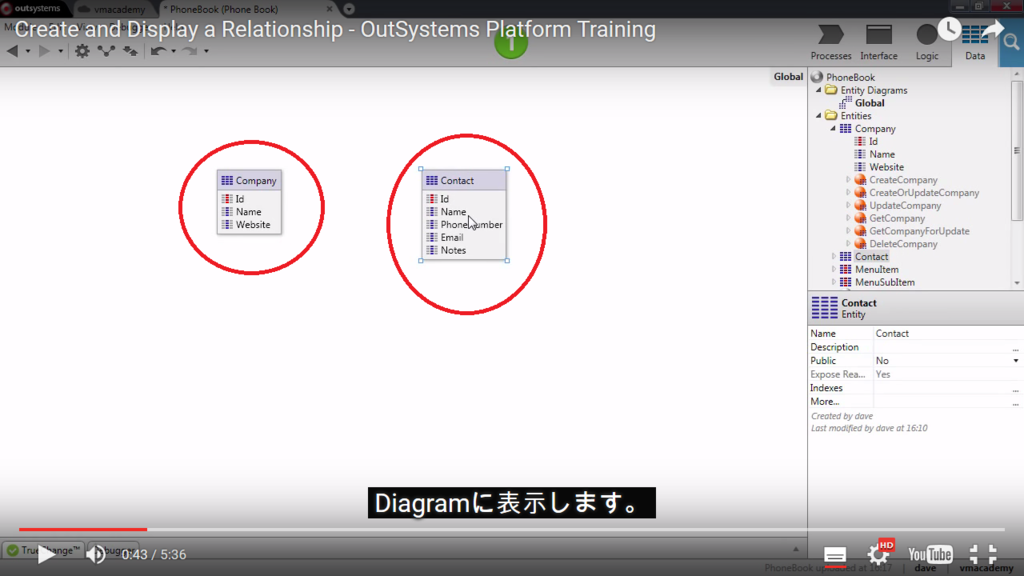1024x576 pixels.
Task: Mute the video volume
Action: click(96, 554)
